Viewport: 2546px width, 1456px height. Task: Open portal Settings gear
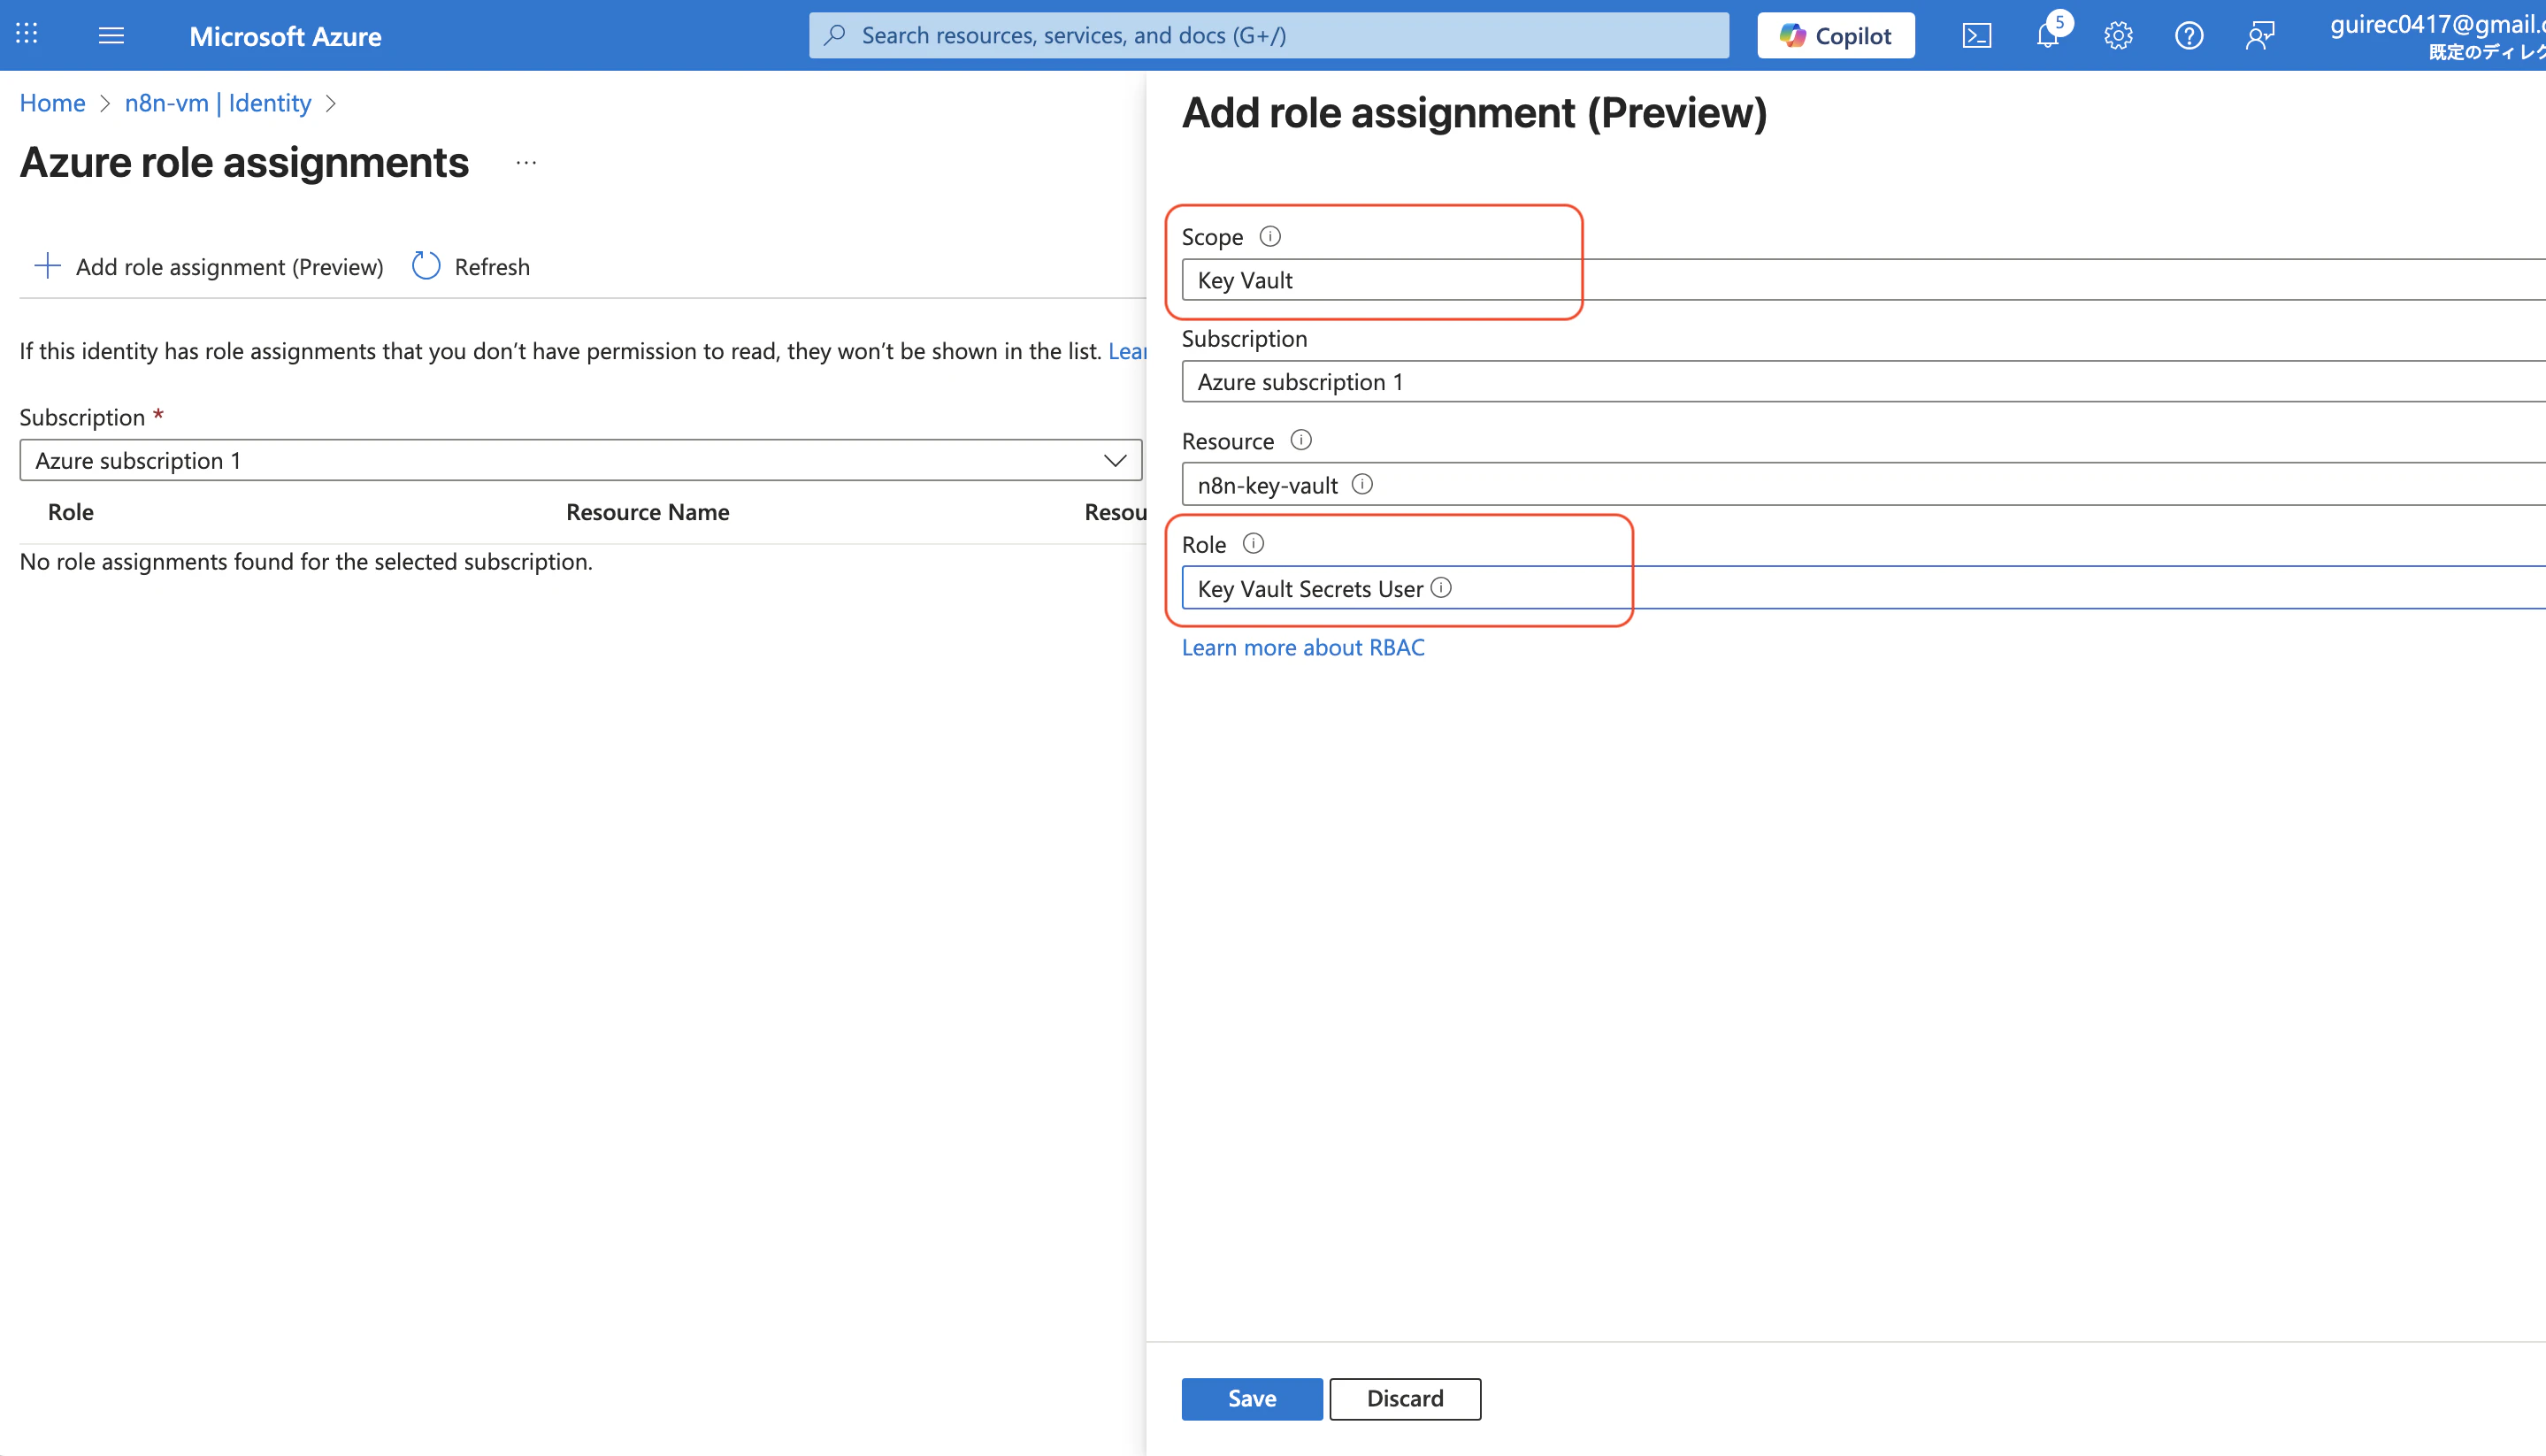tap(2117, 36)
